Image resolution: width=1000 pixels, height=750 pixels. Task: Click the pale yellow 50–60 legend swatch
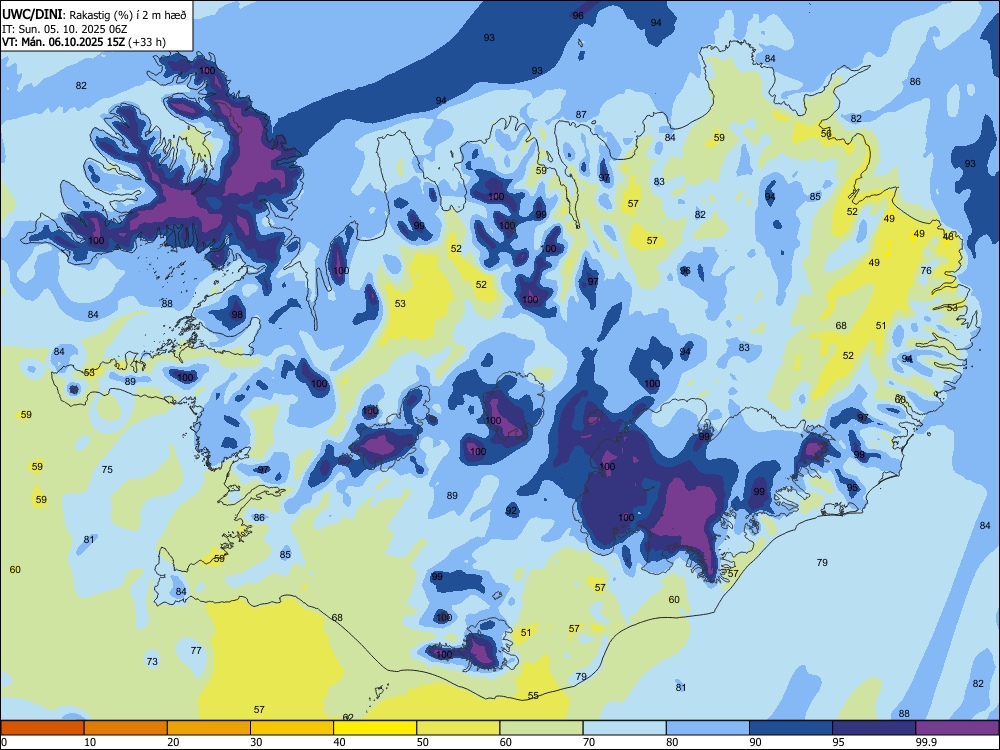458,728
